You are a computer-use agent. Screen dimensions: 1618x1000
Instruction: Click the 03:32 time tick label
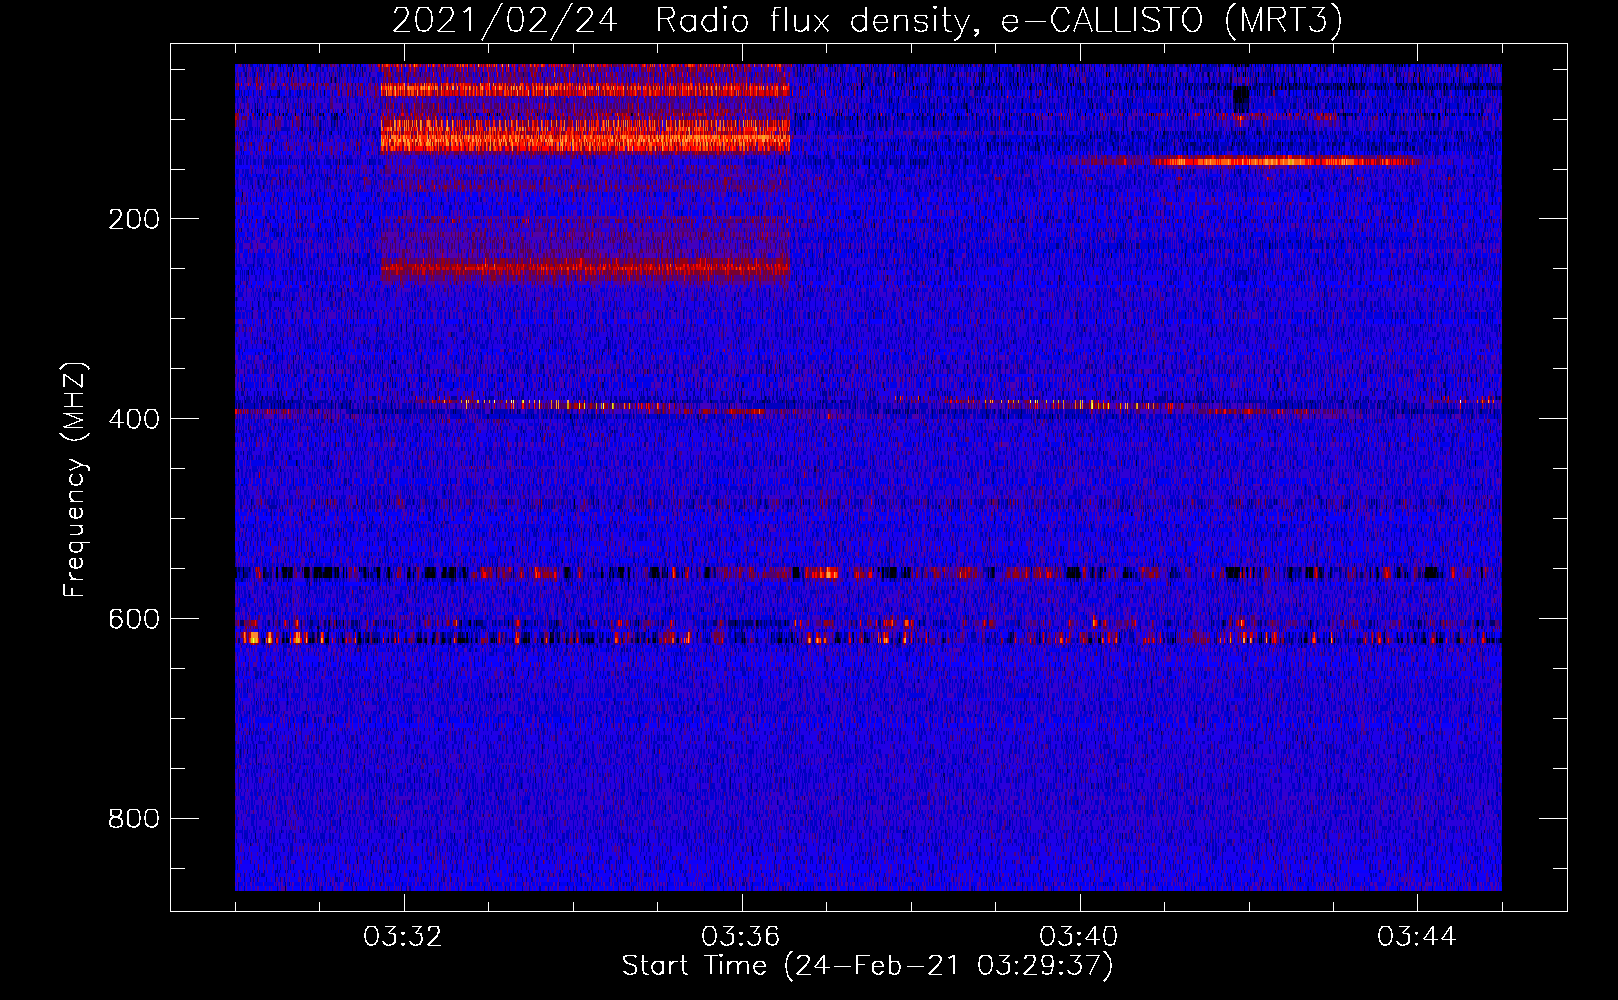(x=403, y=937)
